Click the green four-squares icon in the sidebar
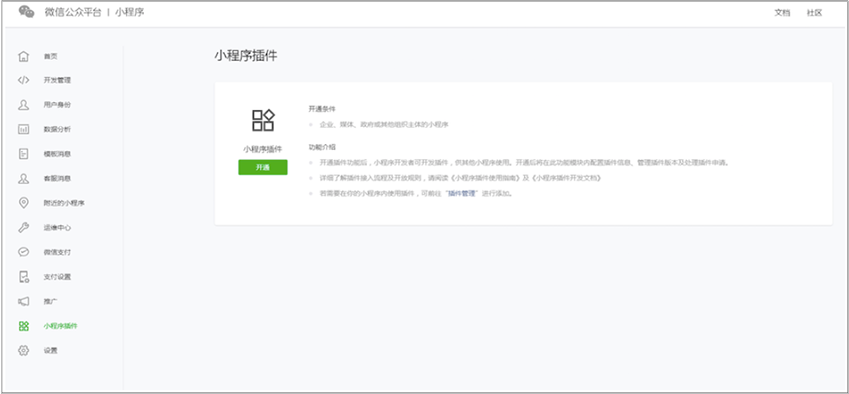Viewport: 849px width, 394px height. tap(23, 326)
